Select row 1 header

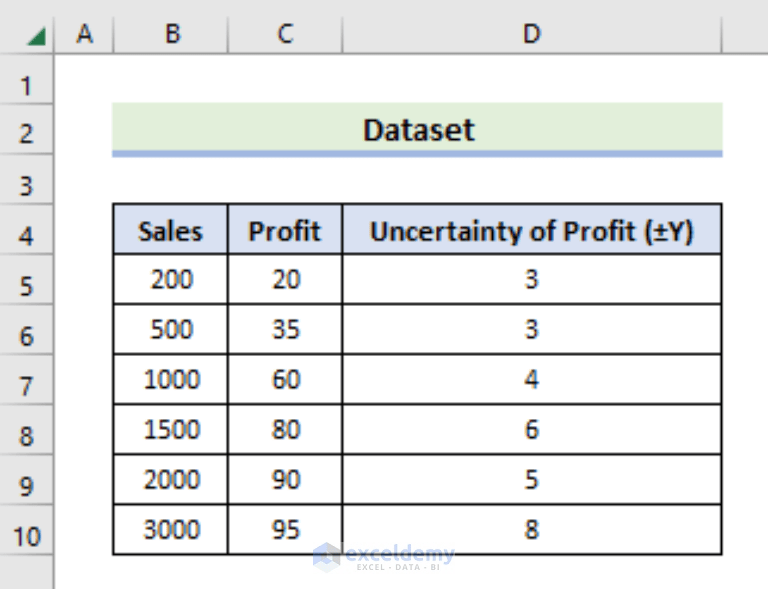[x=27, y=85]
